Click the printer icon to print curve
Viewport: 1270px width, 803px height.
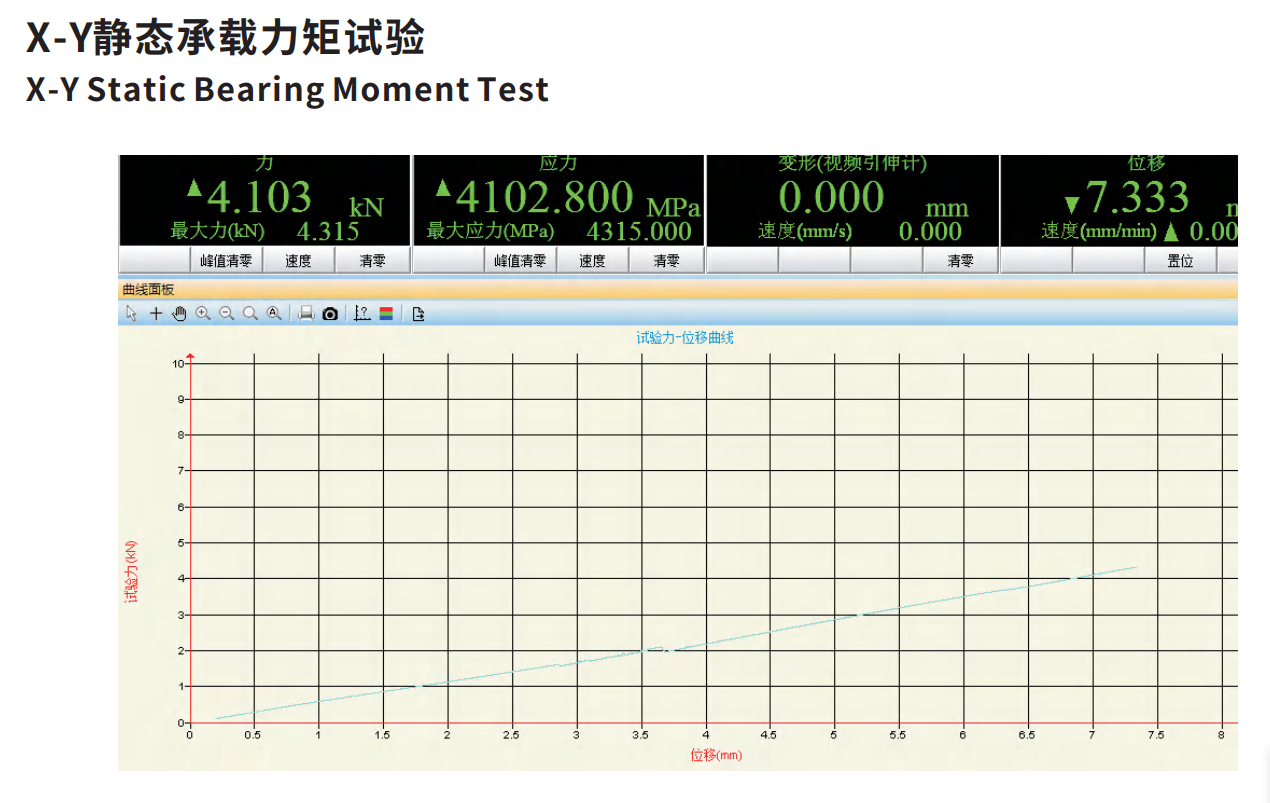tap(306, 313)
